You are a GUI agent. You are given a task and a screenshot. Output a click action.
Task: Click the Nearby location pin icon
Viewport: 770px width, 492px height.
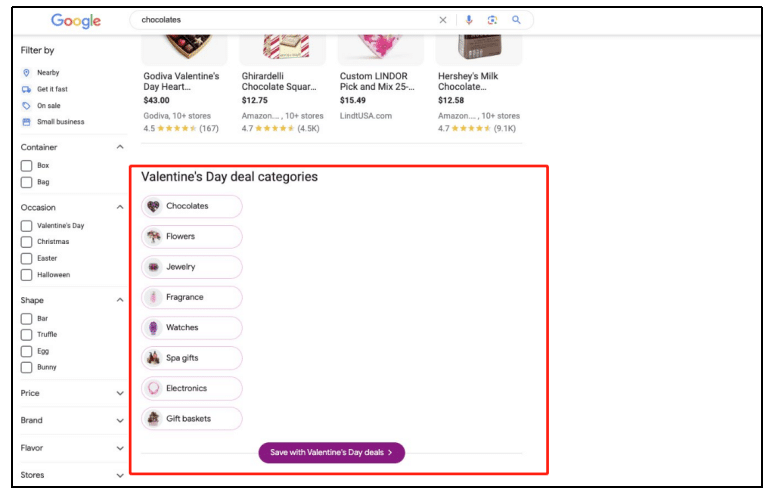coord(26,73)
